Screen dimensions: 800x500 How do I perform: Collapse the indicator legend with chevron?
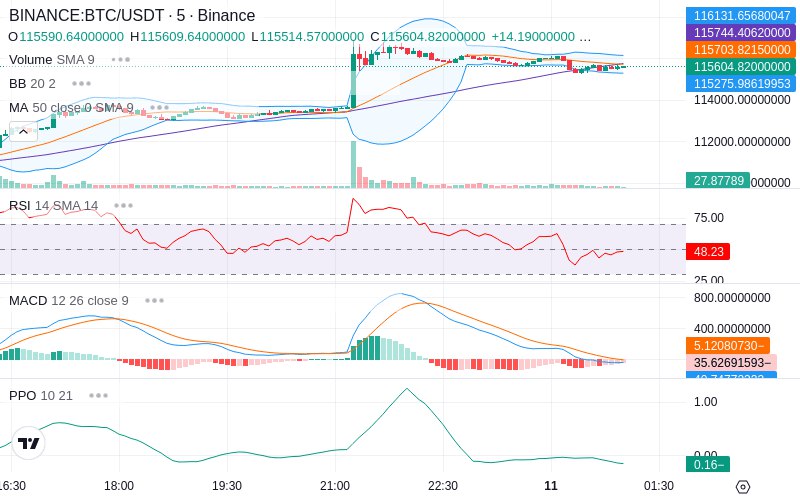(x=23, y=132)
